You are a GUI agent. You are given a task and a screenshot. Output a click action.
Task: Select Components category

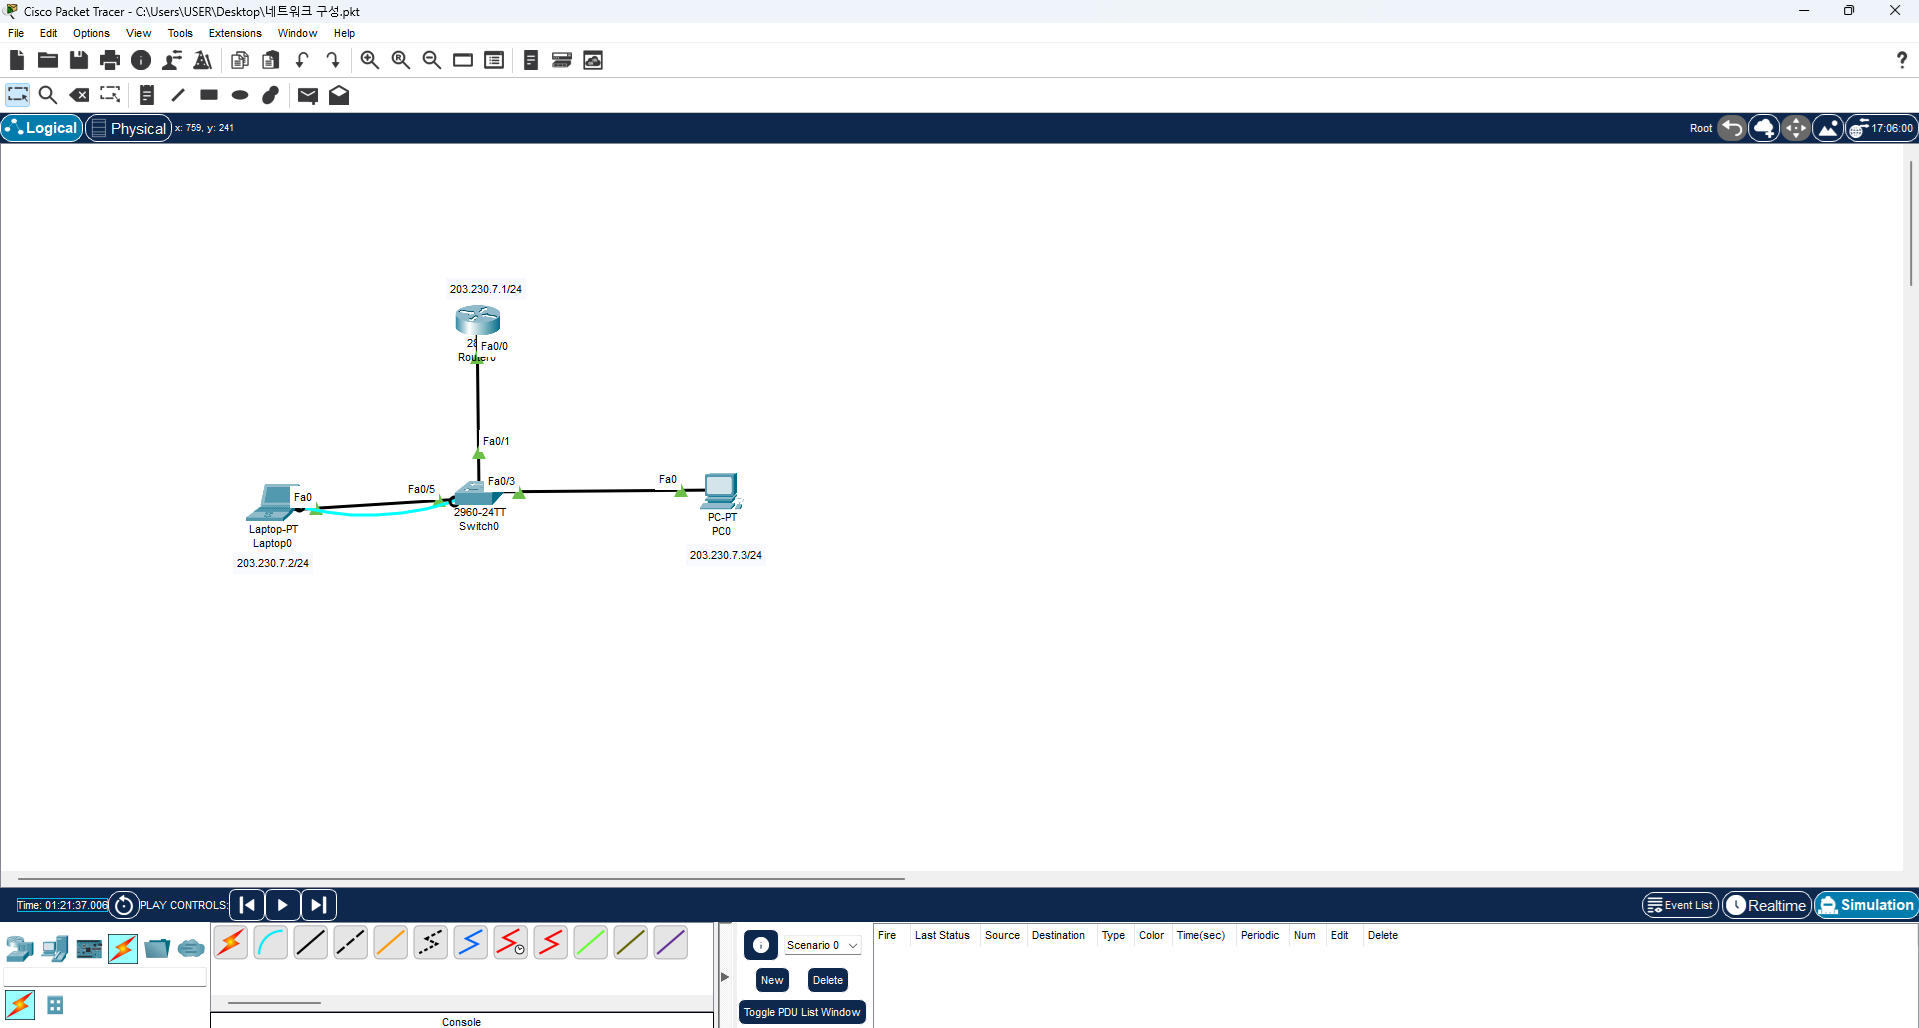click(89, 948)
